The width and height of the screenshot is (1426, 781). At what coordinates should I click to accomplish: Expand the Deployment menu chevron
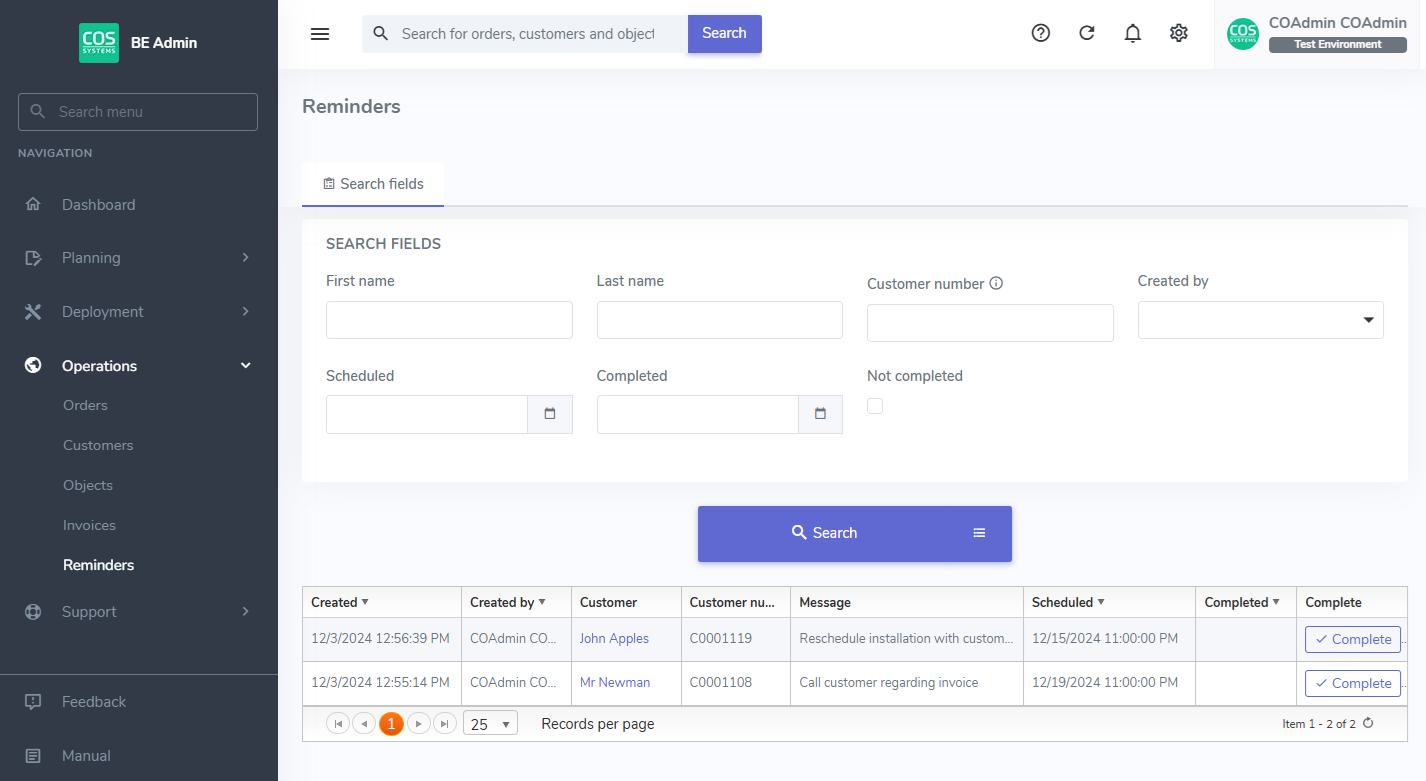245,312
